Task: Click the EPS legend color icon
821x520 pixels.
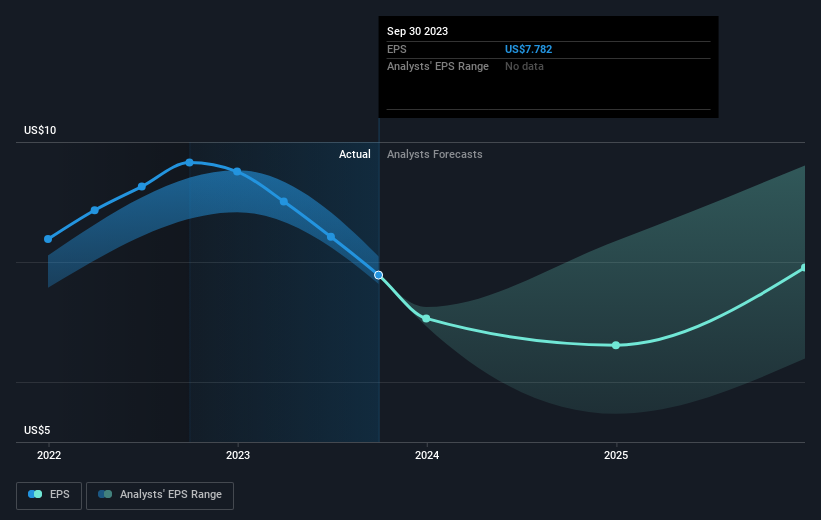Action: point(35,494)
